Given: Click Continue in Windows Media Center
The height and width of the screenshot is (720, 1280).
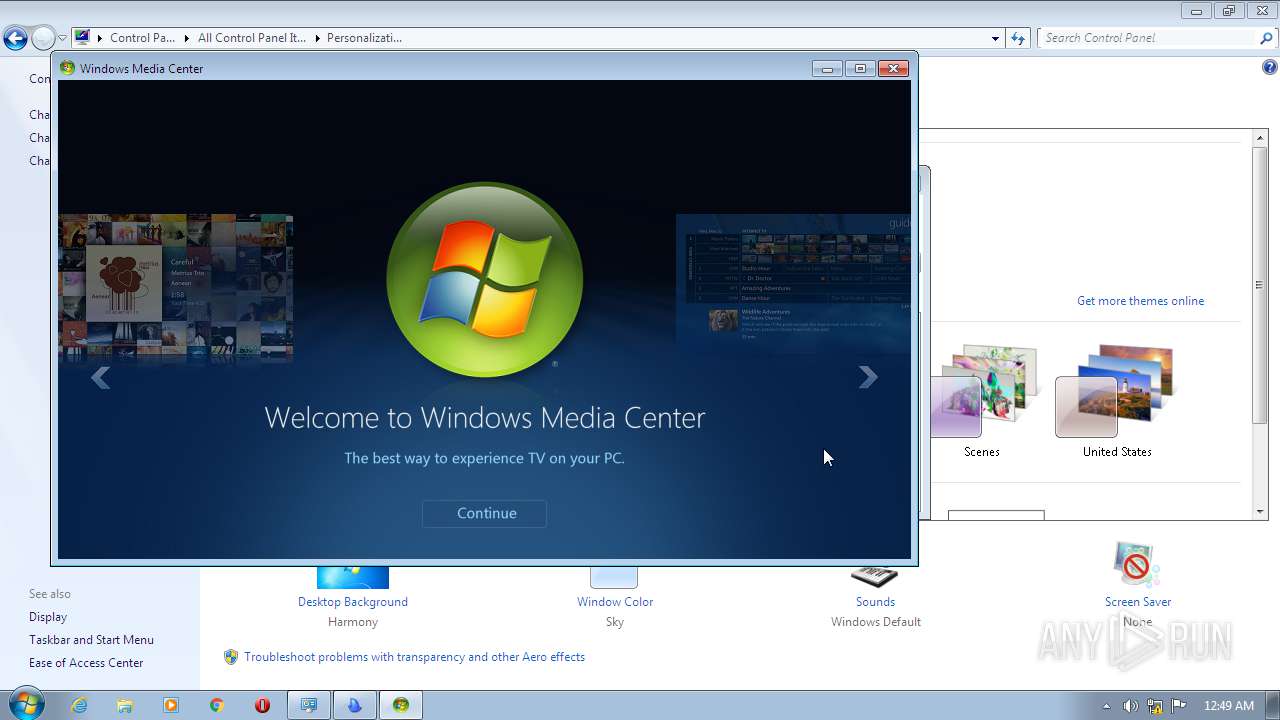Looking at the screenshot, I should (x=484, y=513).
